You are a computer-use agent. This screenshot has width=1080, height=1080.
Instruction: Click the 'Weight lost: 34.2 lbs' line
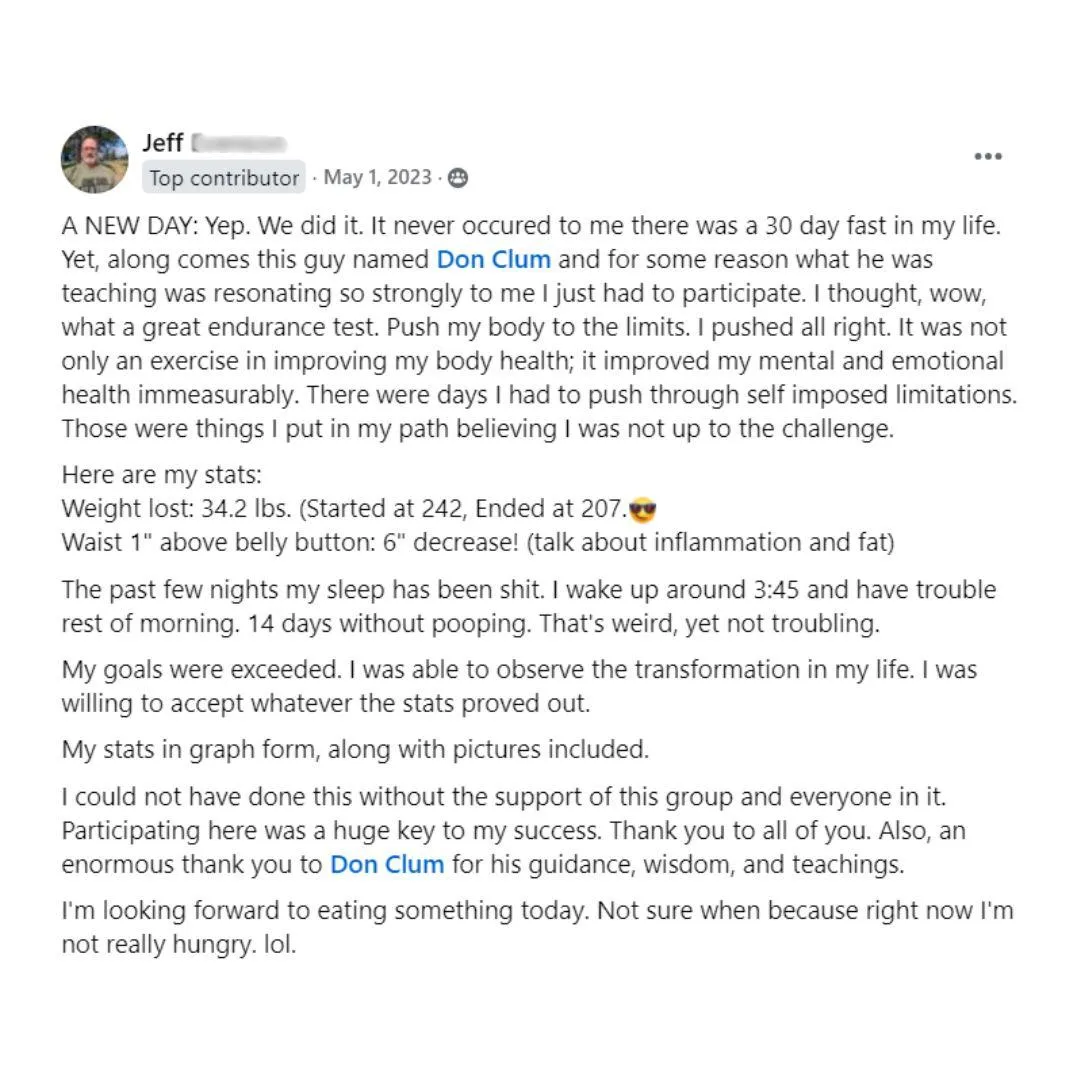point(359,509)
